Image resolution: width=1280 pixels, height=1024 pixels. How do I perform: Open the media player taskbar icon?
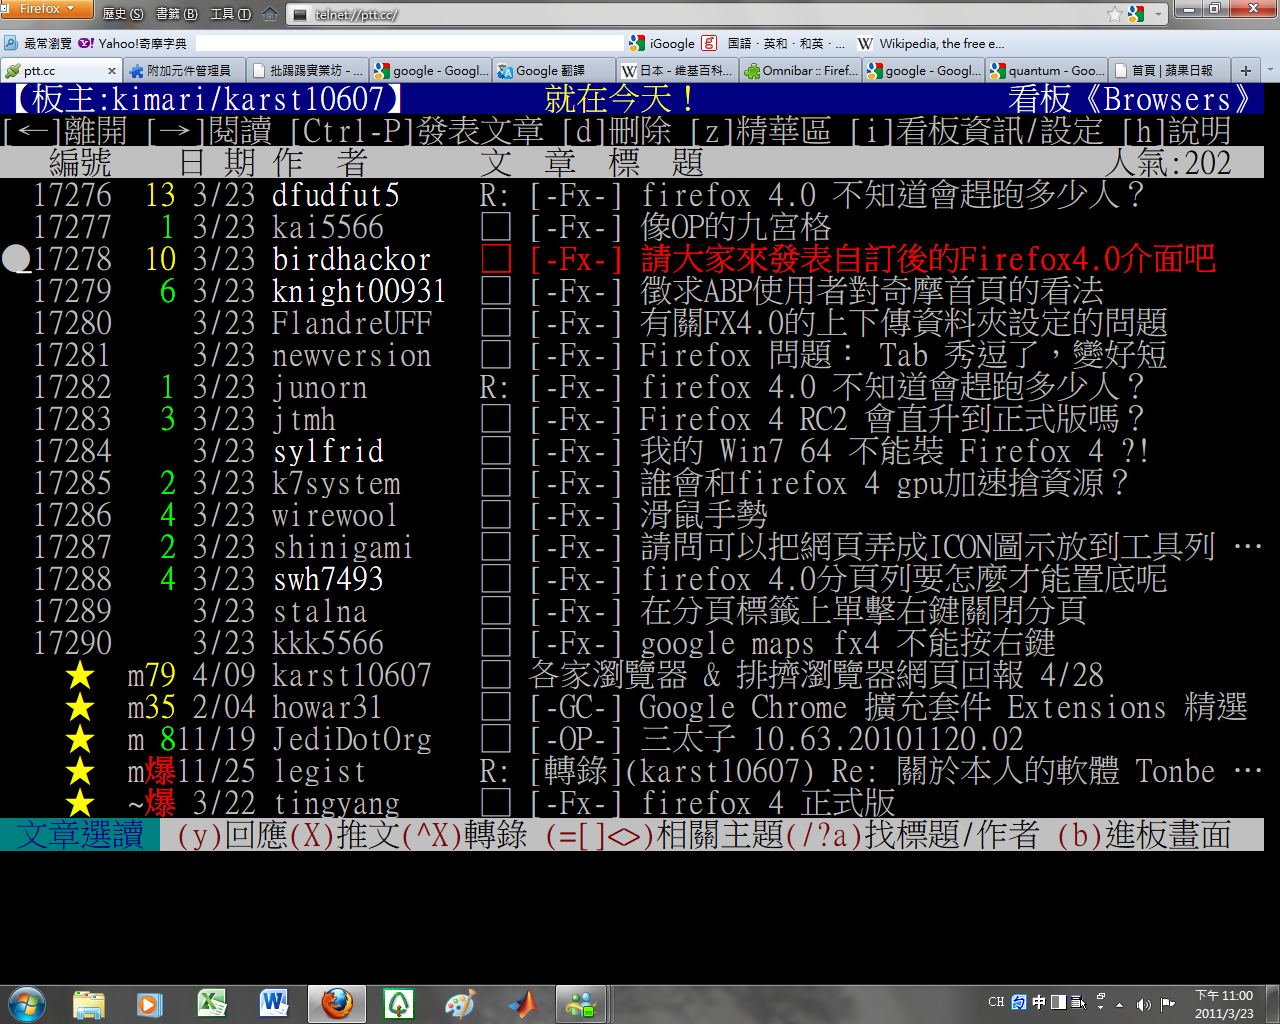point(150,1004)
